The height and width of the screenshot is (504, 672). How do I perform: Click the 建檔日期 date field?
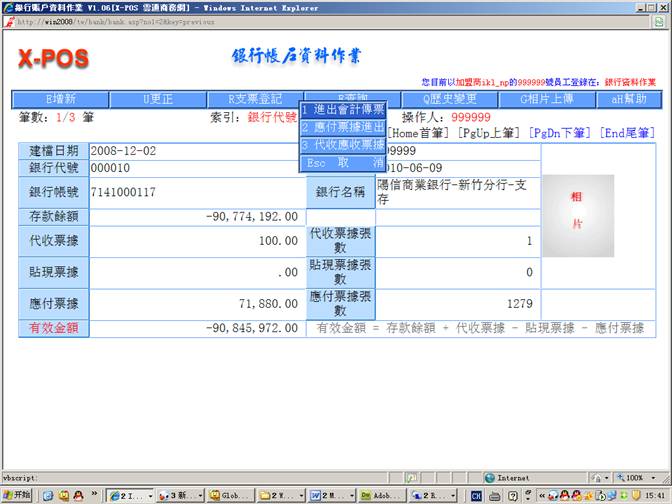[195, 150]
